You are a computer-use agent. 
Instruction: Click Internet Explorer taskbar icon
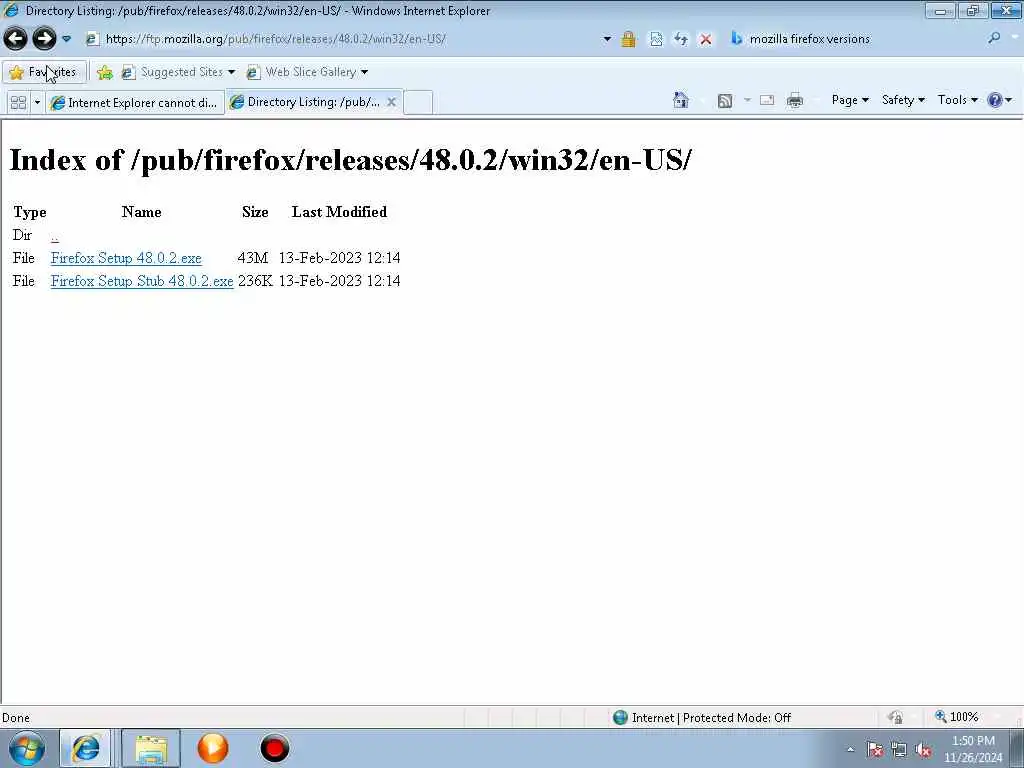click(x=86, y=748)
